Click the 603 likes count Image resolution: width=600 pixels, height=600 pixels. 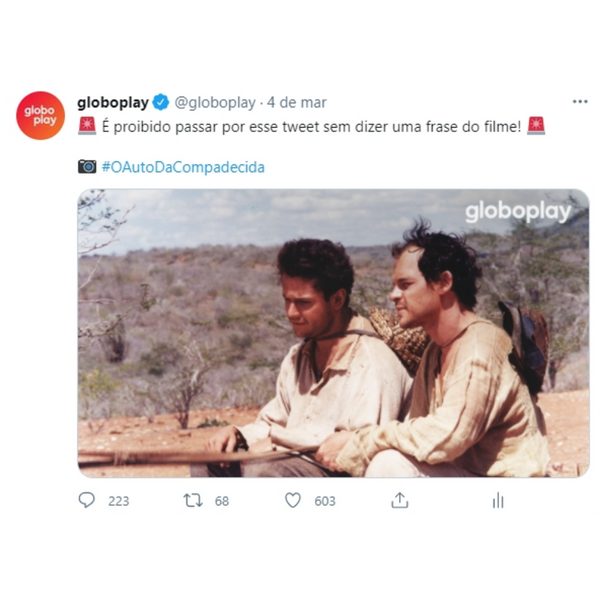click(325, 501)
